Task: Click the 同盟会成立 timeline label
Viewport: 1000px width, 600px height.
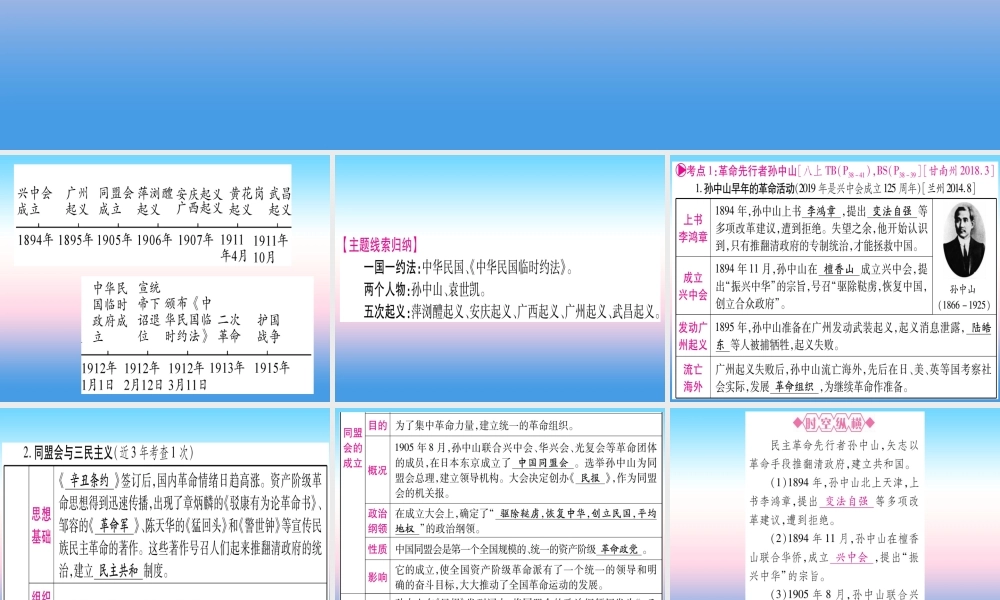Action: pyautogui.click(x=115, y=201)
